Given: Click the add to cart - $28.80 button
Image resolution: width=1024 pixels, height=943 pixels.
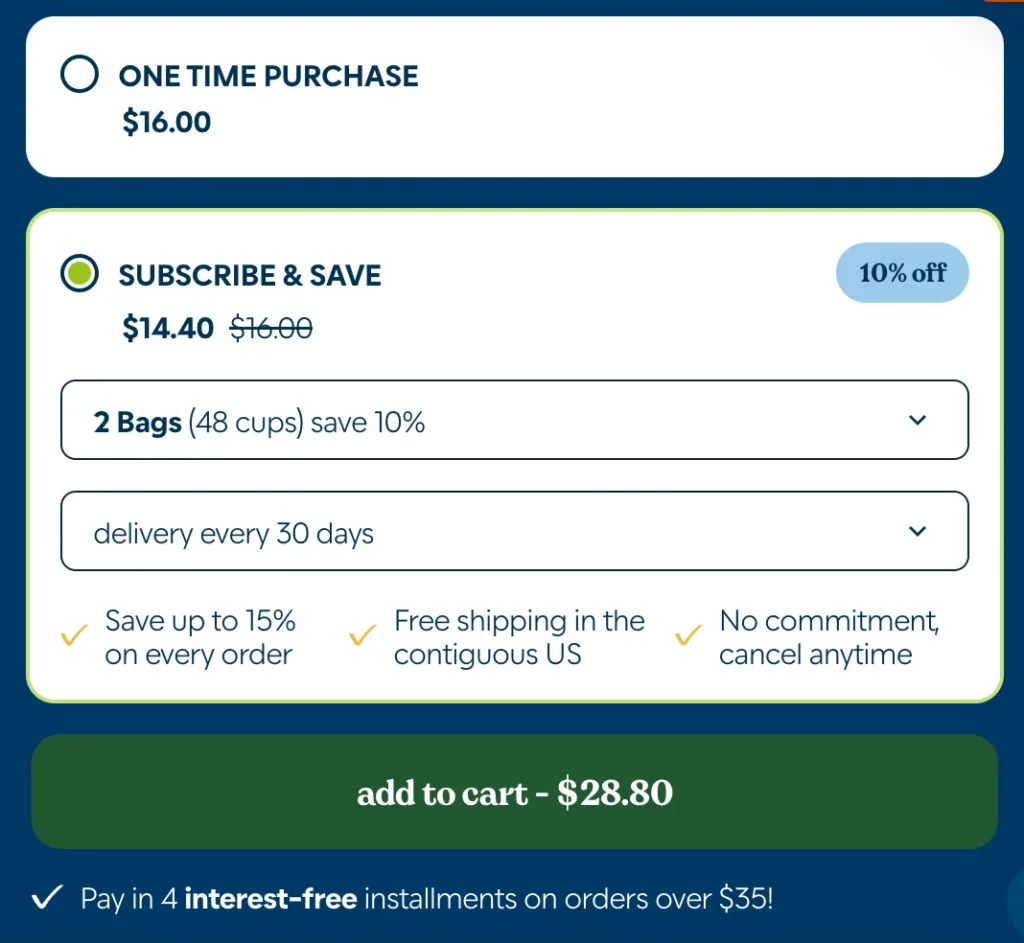Looking at the screenshot, I should pos(514,792).
